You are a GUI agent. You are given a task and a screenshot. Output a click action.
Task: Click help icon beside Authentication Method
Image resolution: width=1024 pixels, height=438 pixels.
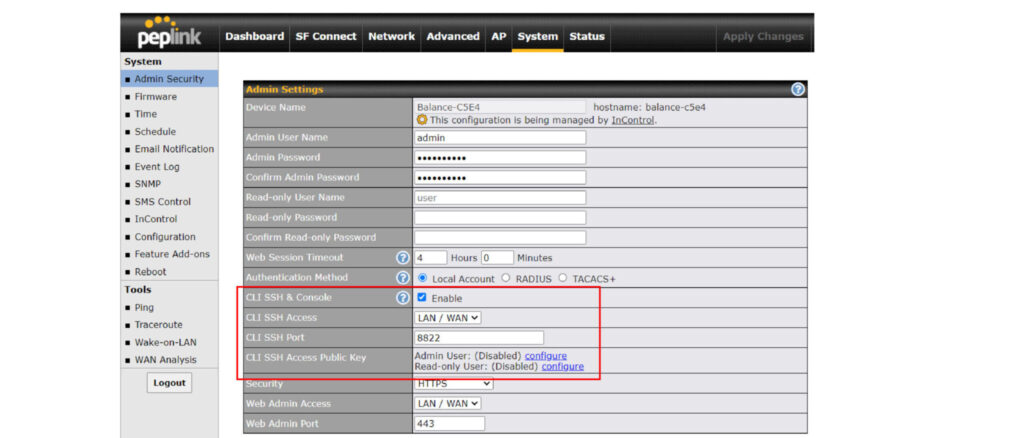click(403, 277)
